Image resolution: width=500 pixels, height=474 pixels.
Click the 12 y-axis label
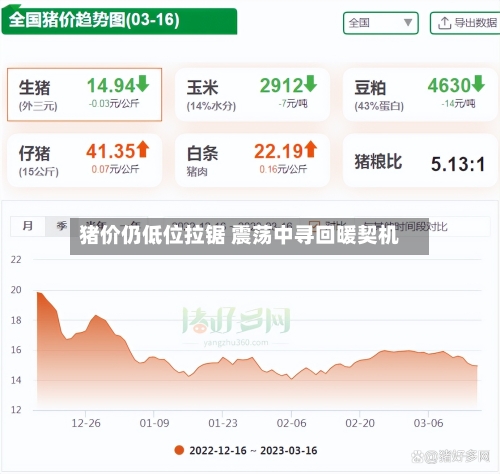[16, 410]
